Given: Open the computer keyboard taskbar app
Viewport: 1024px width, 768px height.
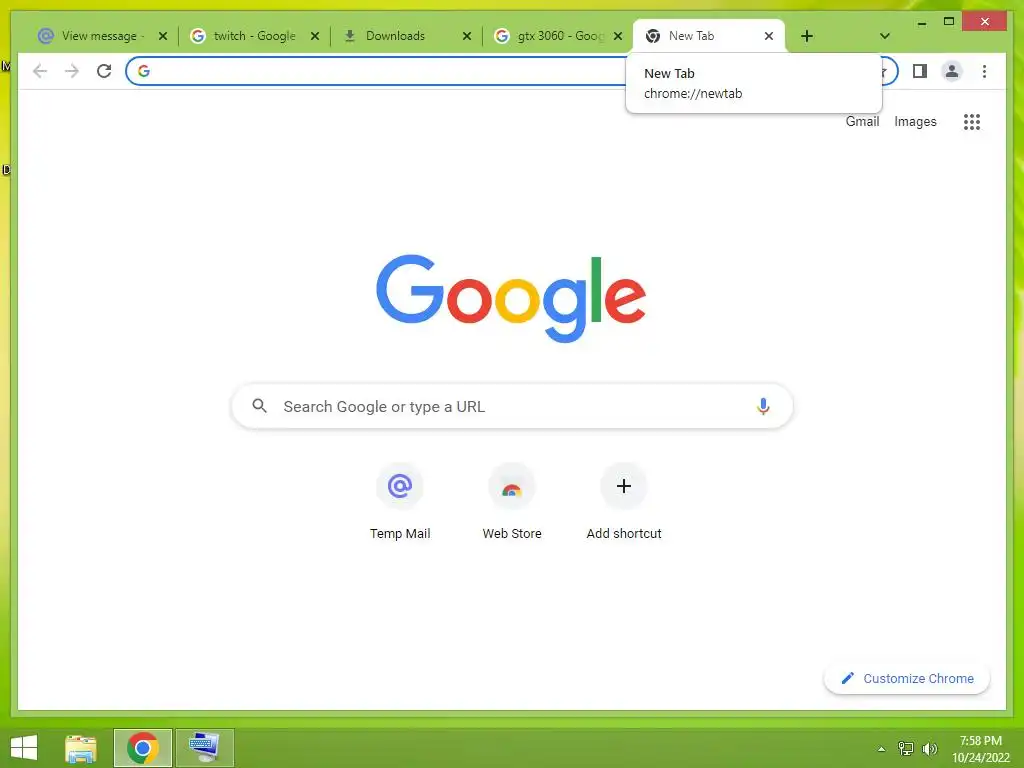Looking at the screenshot, I should tap(204, 748).
